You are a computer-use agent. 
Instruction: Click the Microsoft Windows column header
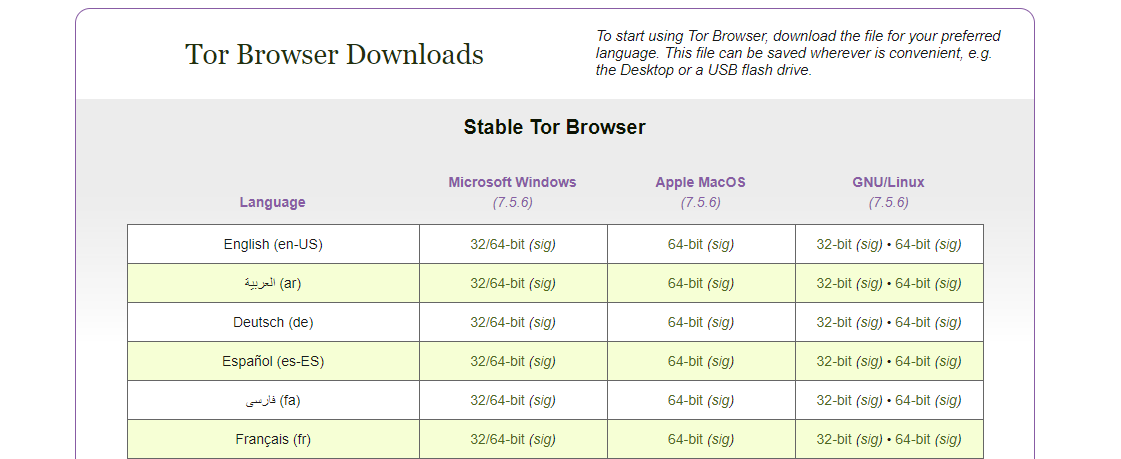pyautogui.click(x=512, y=182)
